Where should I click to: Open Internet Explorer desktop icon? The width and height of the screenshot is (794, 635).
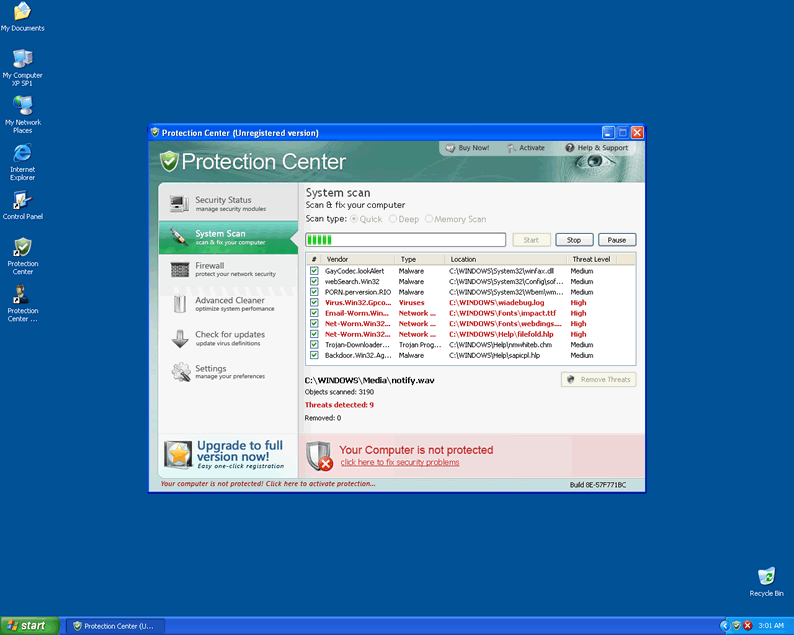[x=22, y=156]
